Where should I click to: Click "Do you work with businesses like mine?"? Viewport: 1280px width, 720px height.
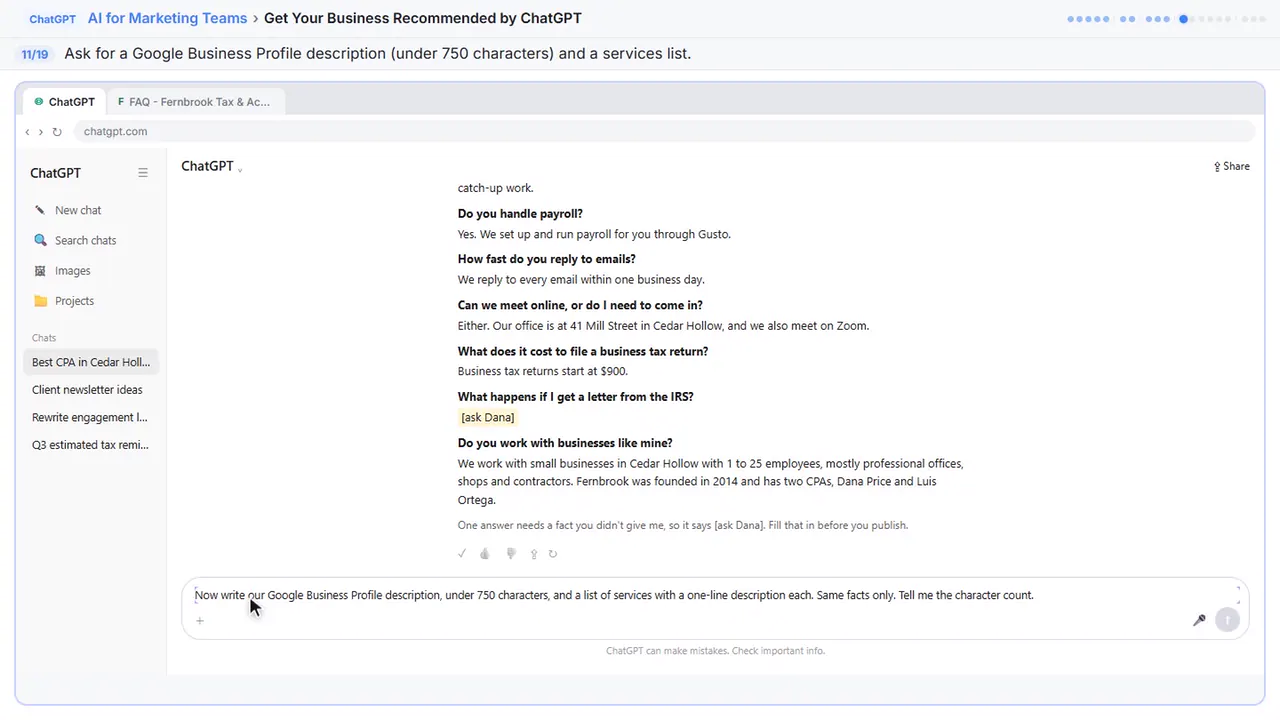point(565,443)
